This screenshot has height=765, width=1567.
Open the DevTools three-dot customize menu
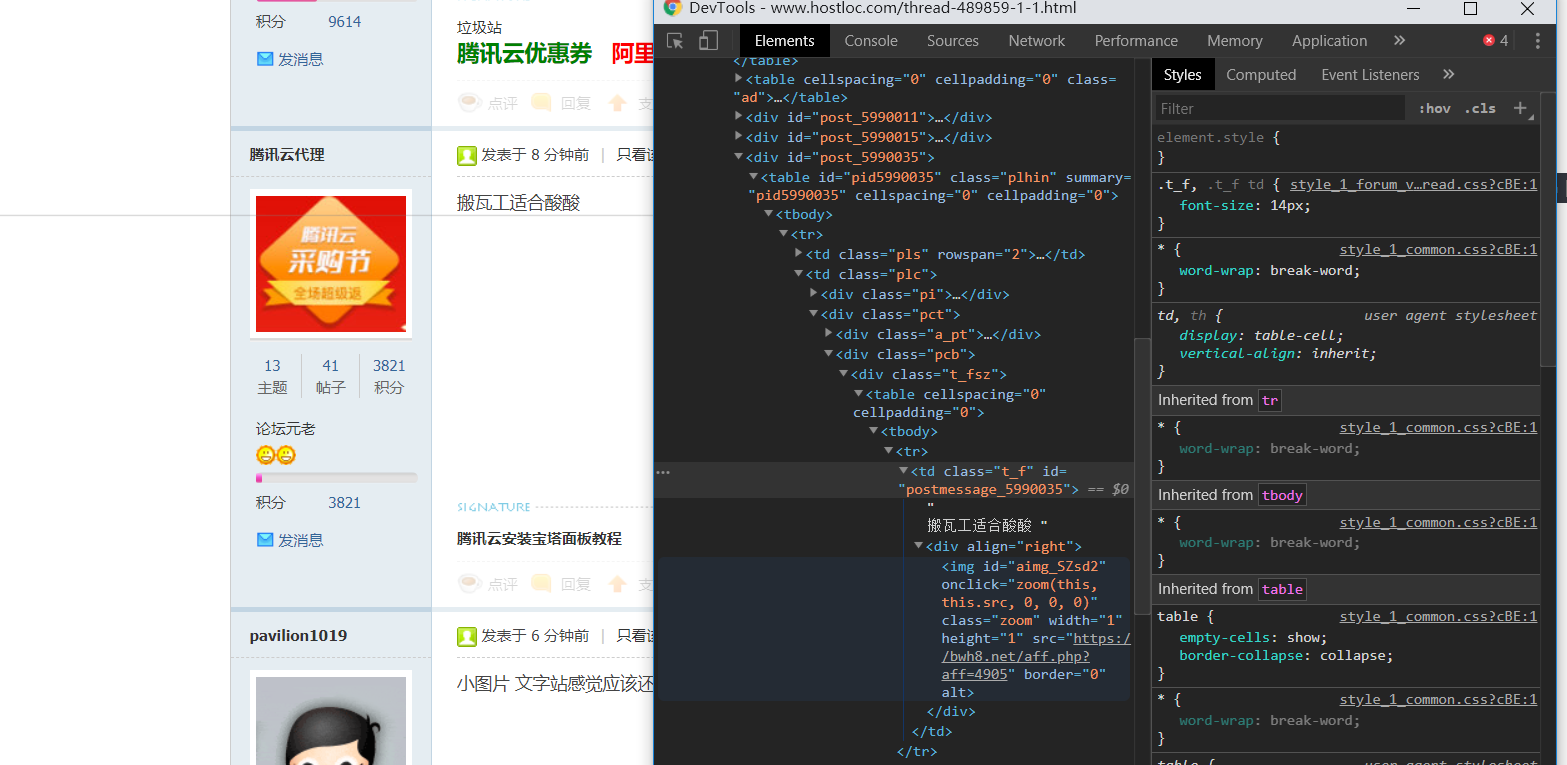[x=1534, y=41]
